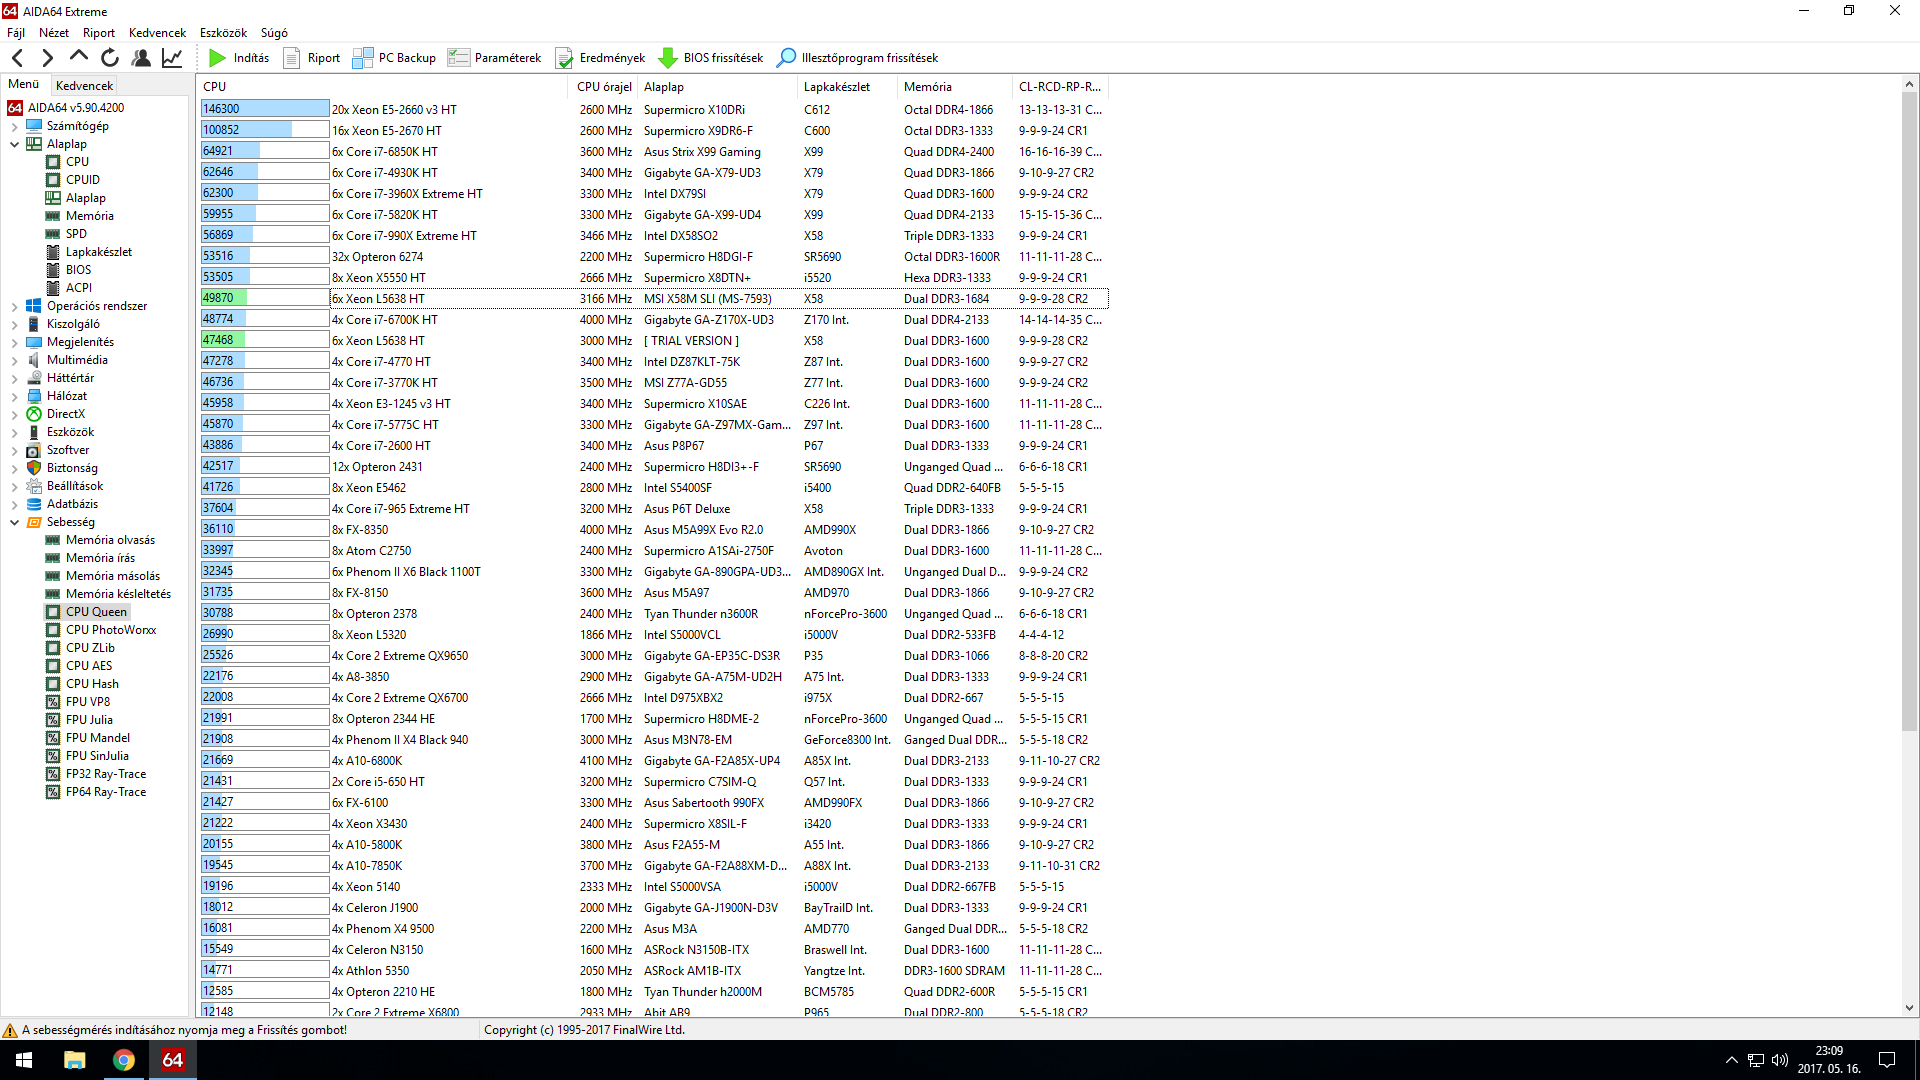Click the Riport document icon
Viewport: 1920px width, 1080px height.
[x=291, y=58]
